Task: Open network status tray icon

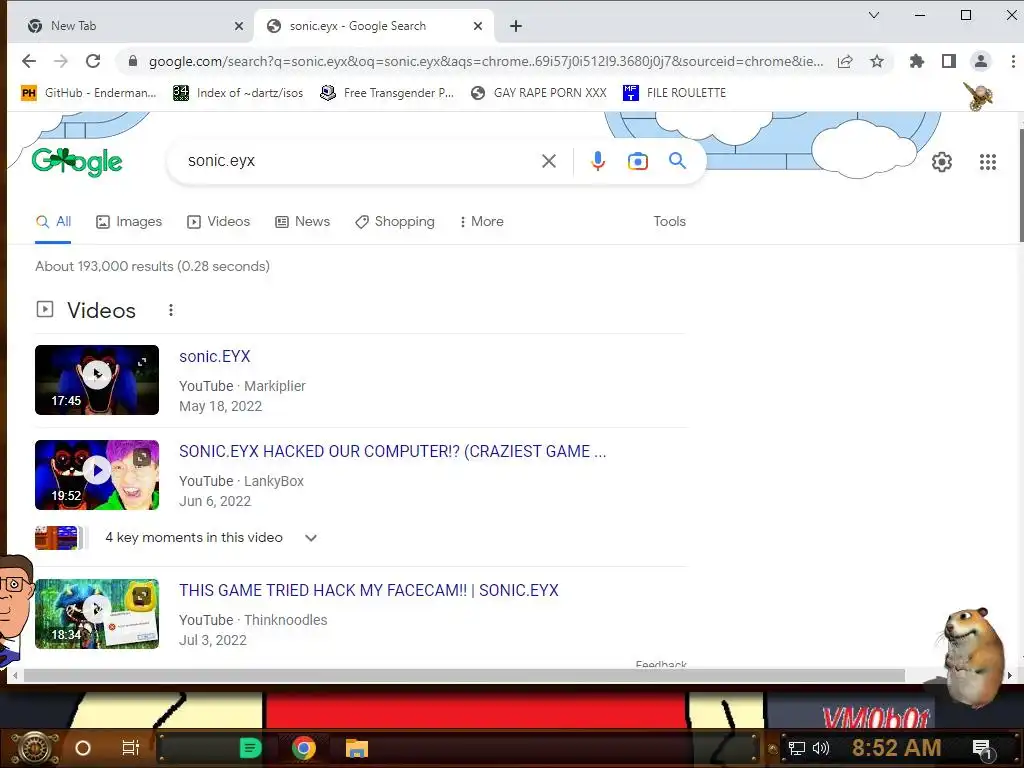Action: point(796,748)
